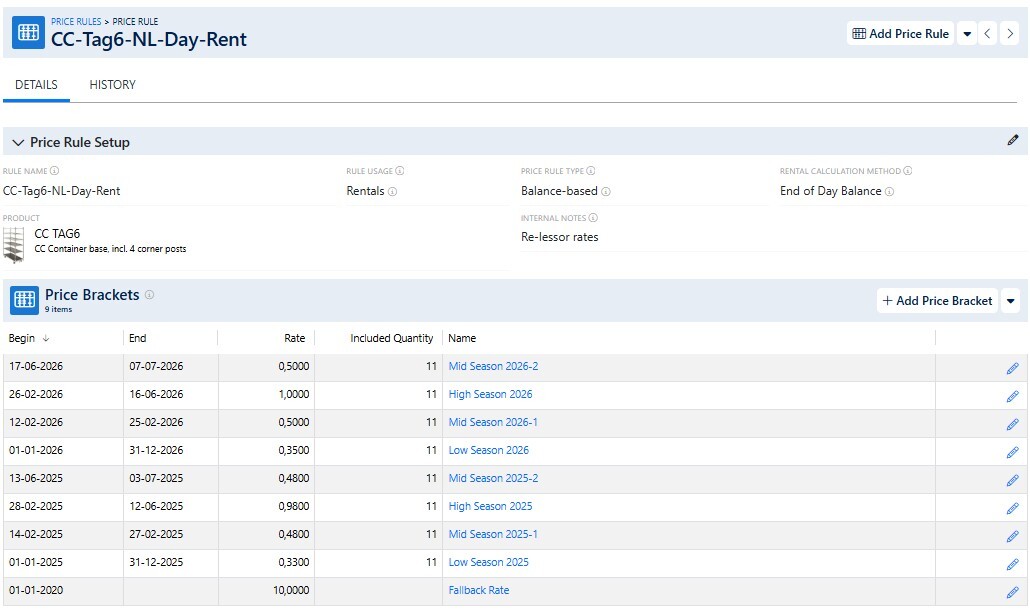Edit the Low Season 2026 bracket row

pyautogui.click(x=1012, y=452)
